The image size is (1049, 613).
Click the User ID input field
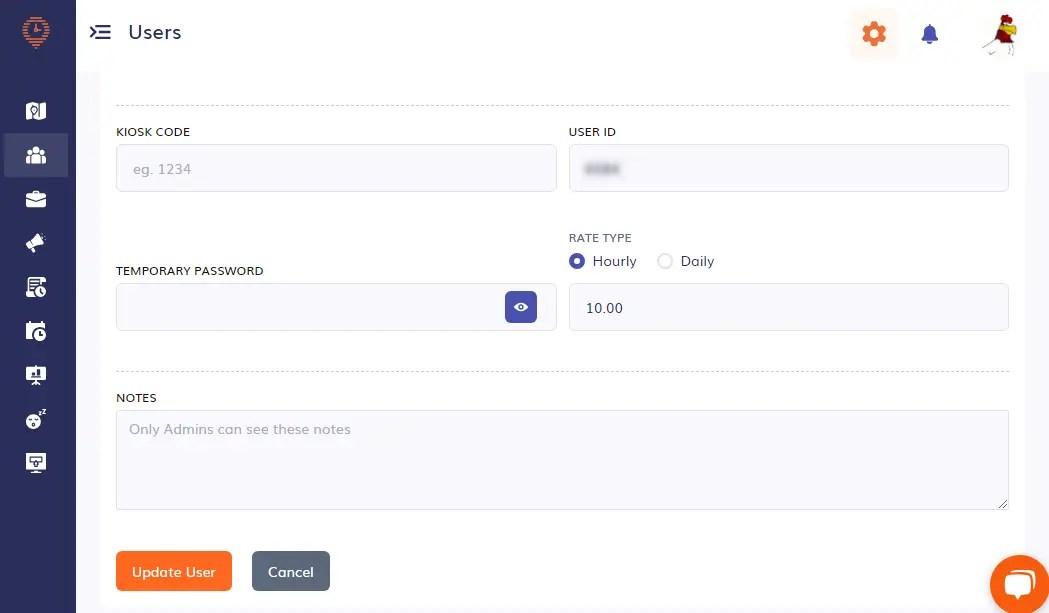[x=788, y=168]
